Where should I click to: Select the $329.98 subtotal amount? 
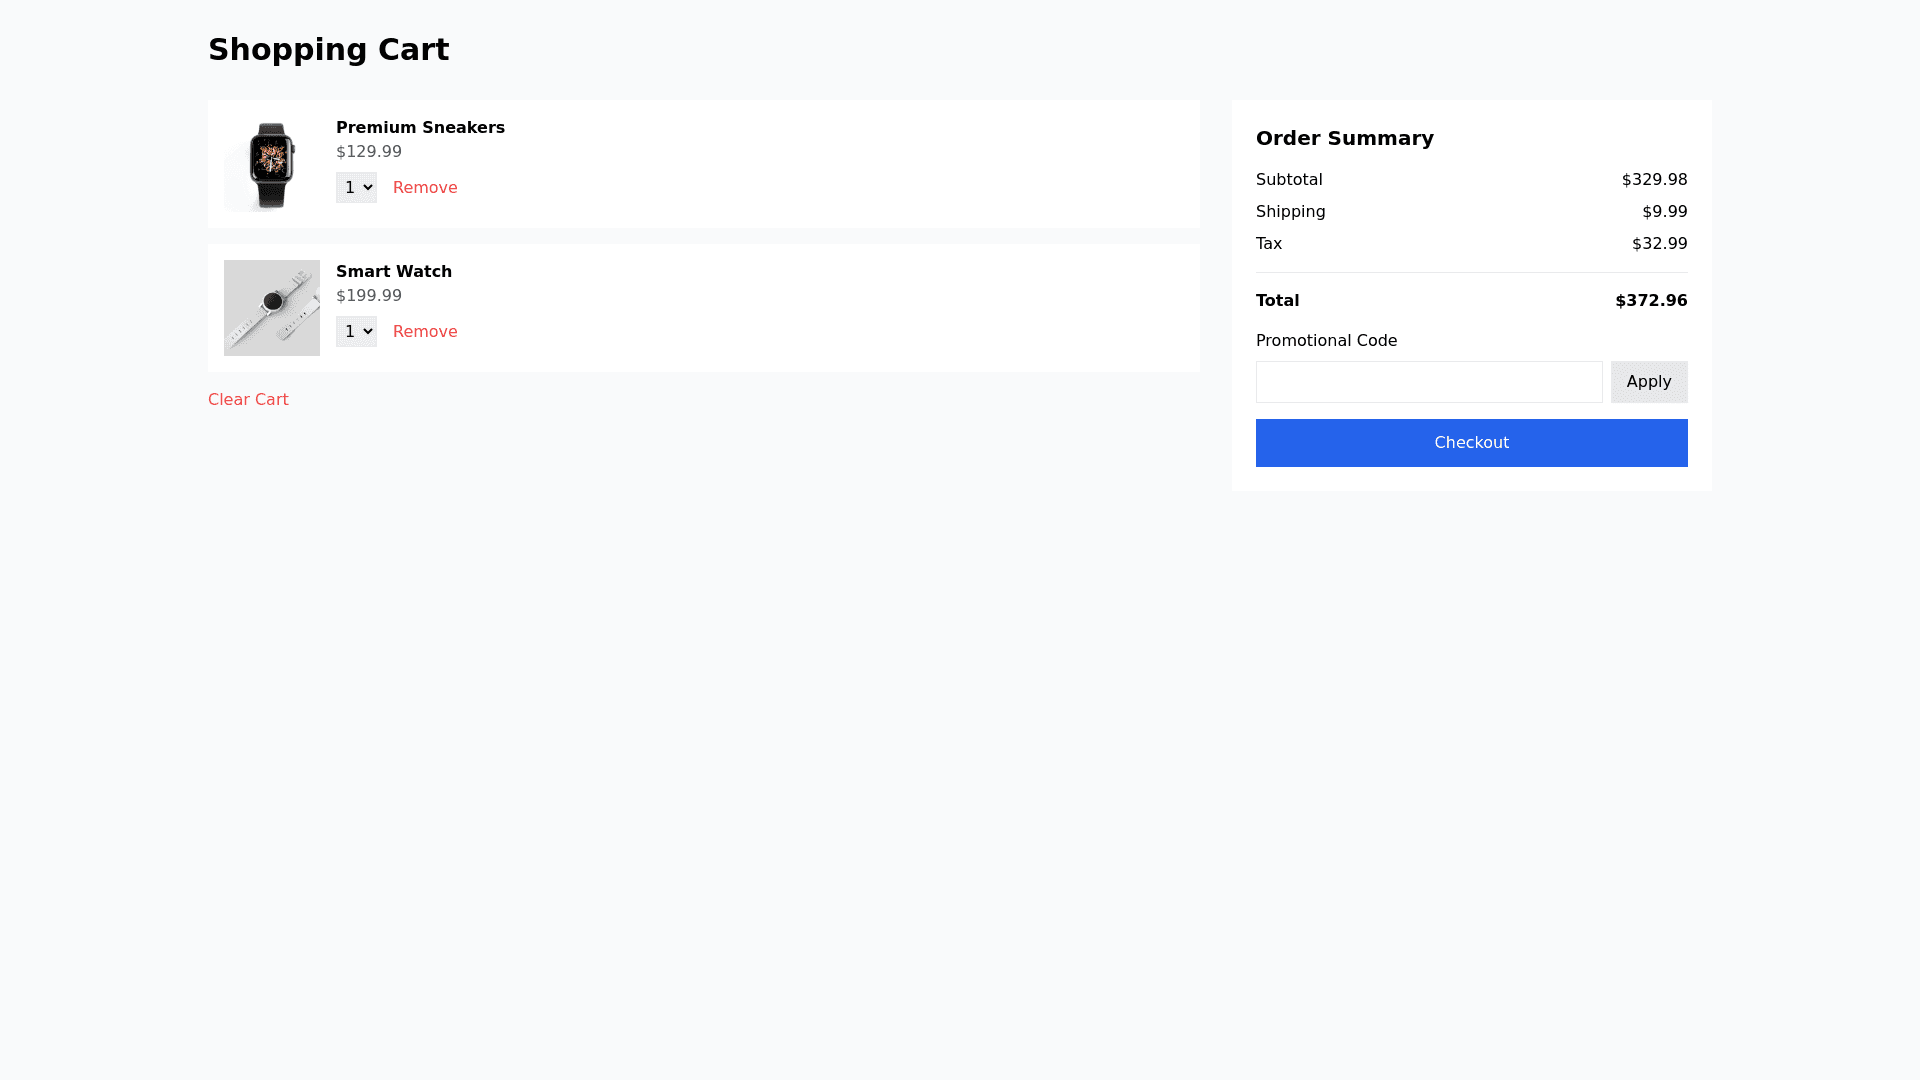click(1654, 180)
